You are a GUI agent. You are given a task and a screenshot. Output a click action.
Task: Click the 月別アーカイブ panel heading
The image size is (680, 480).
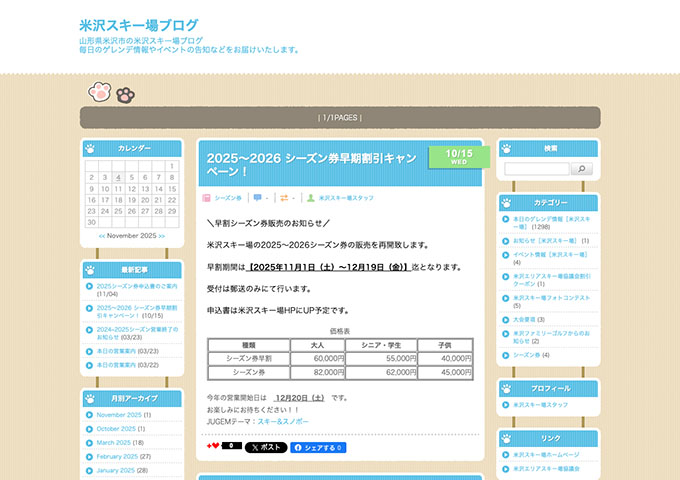point(134,398)
